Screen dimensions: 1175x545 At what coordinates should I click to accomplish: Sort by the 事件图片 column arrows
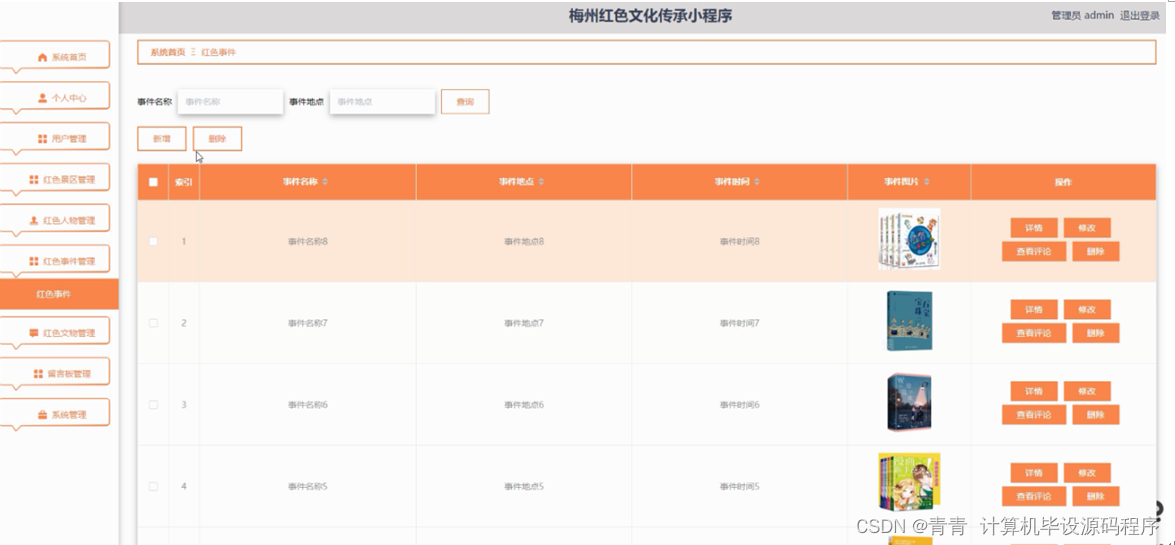pos(927,182)
